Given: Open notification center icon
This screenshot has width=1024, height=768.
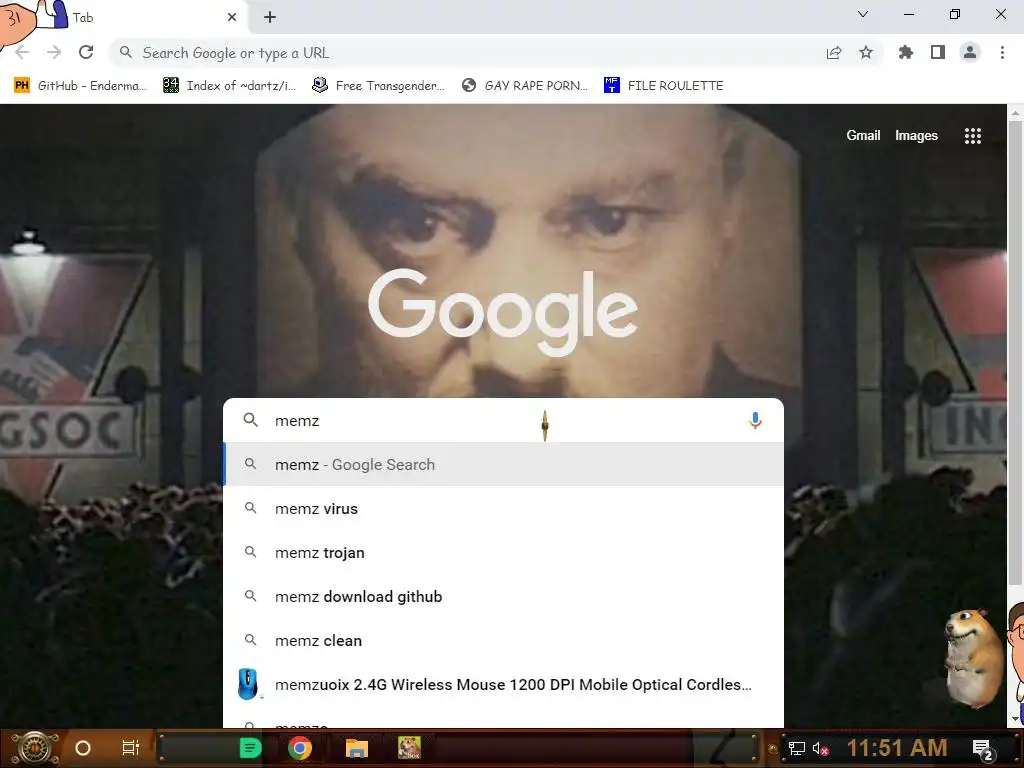Looking at the screenshot, I should (983, 749).
